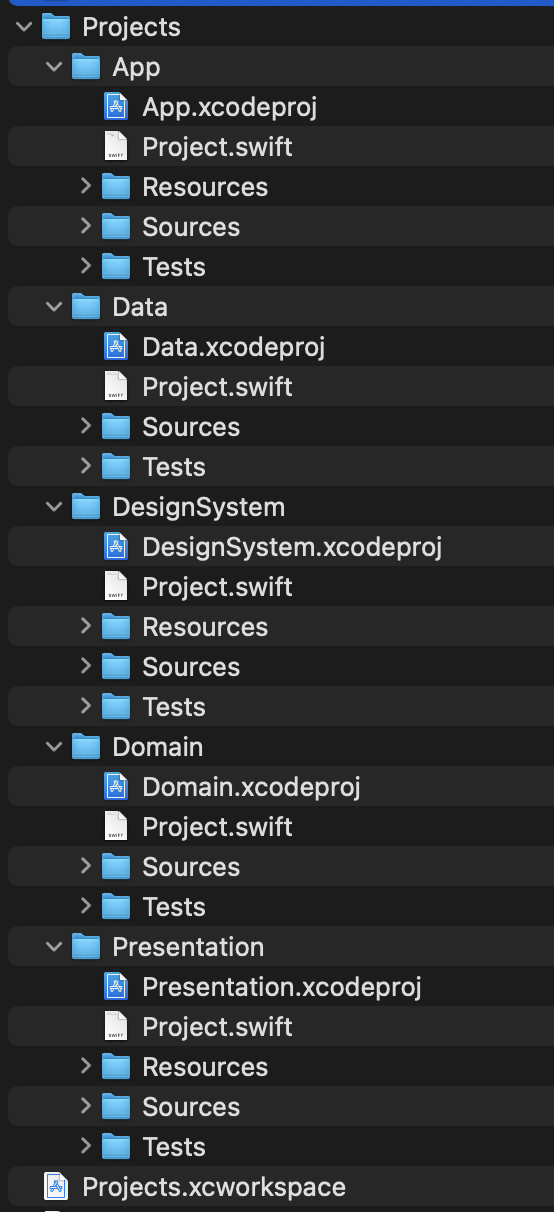Collapse the App folder chevron
The height and width of the screenshot is (1212, 554).
(54, 67)
